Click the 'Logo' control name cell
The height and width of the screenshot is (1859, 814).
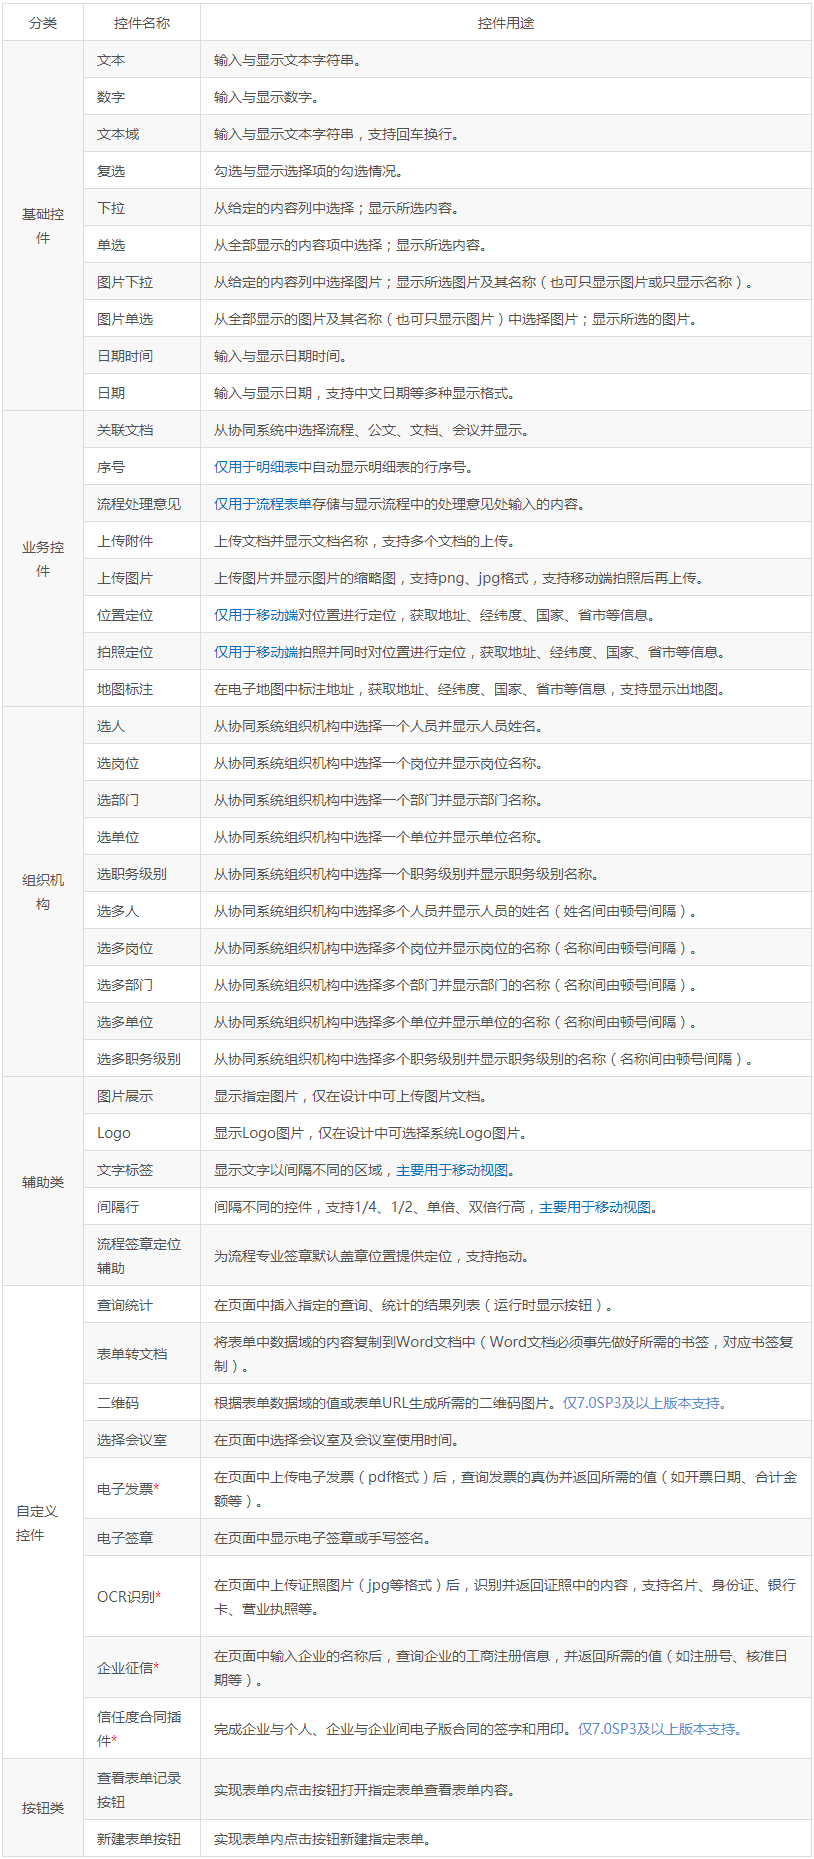tap(142, 1133)
